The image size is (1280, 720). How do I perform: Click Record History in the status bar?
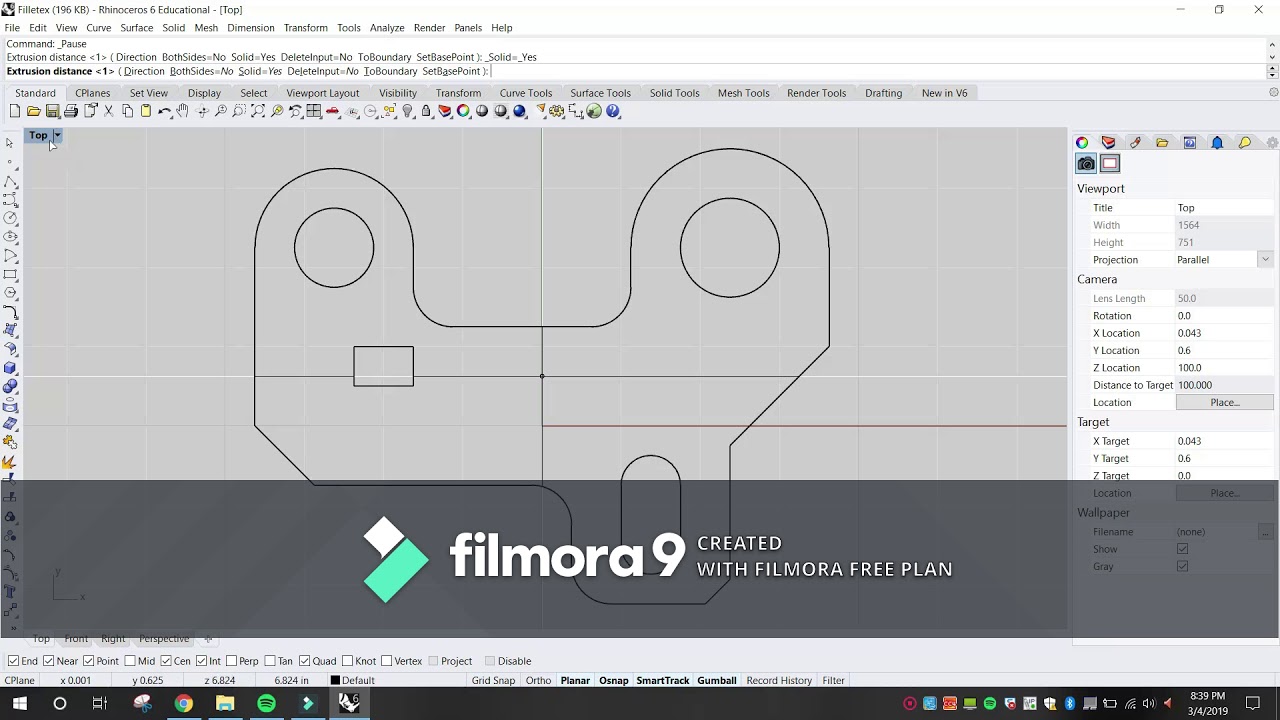coord(779,681)
